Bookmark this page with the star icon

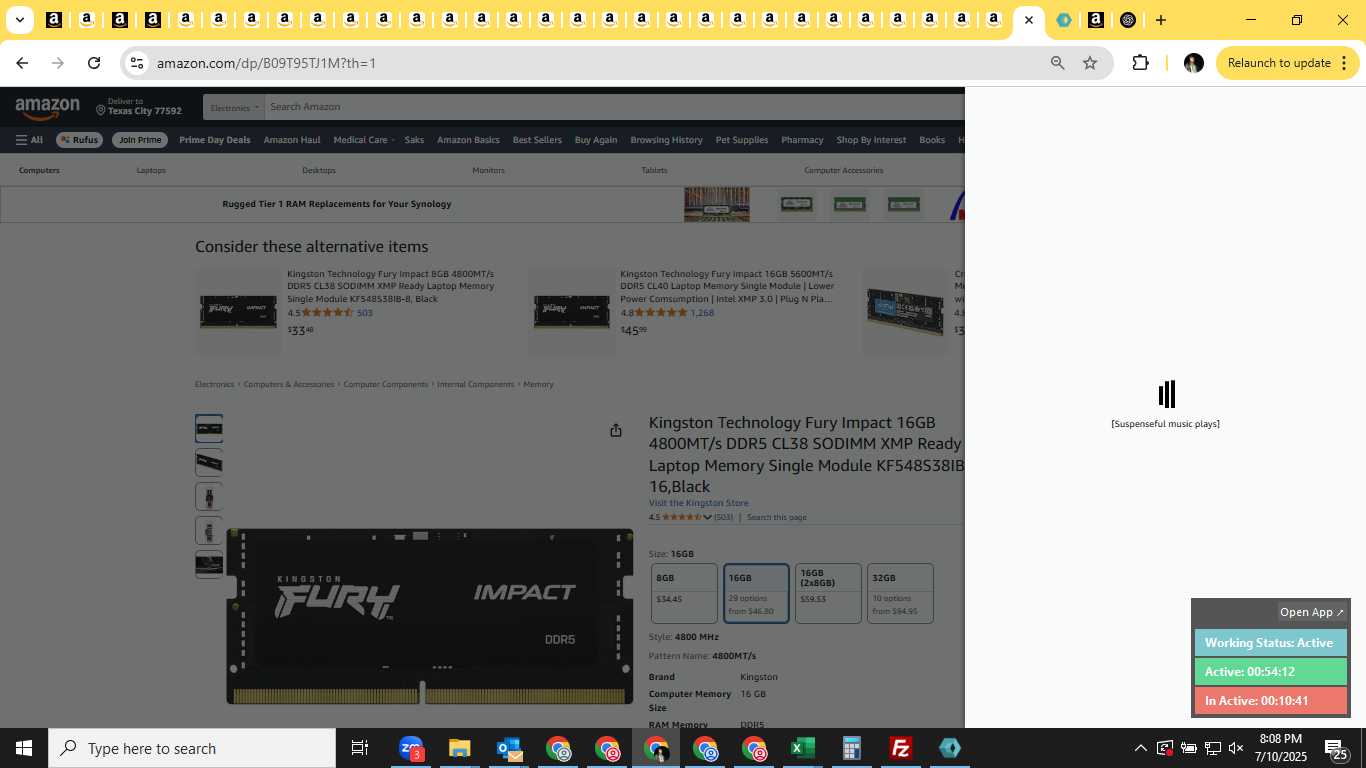(1090, 63)
